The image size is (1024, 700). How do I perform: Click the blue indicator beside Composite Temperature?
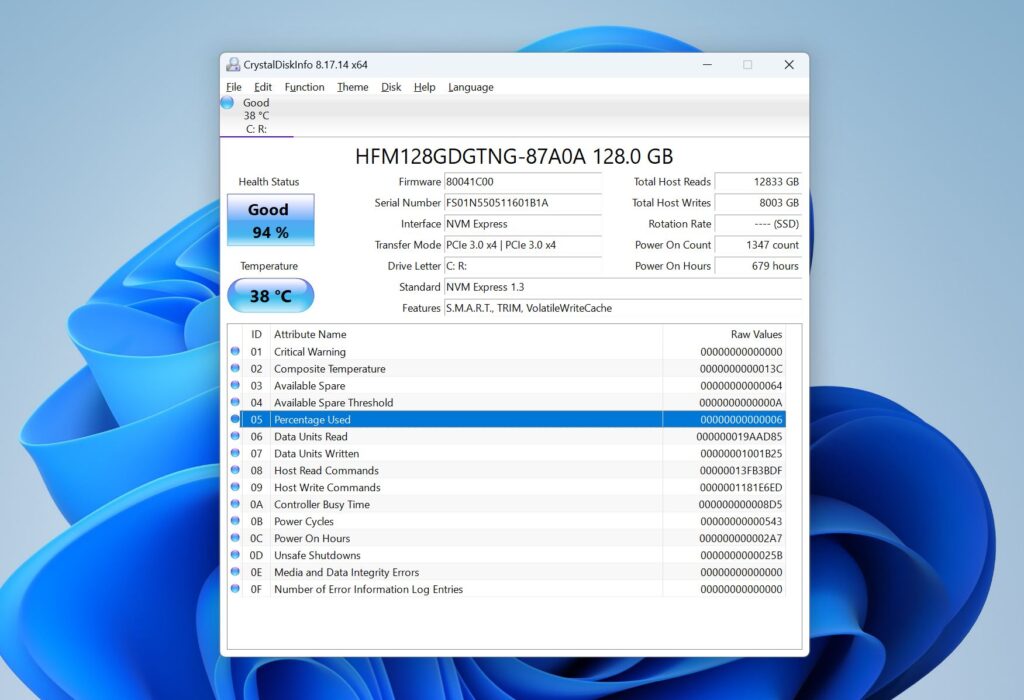tap(234, 368)
